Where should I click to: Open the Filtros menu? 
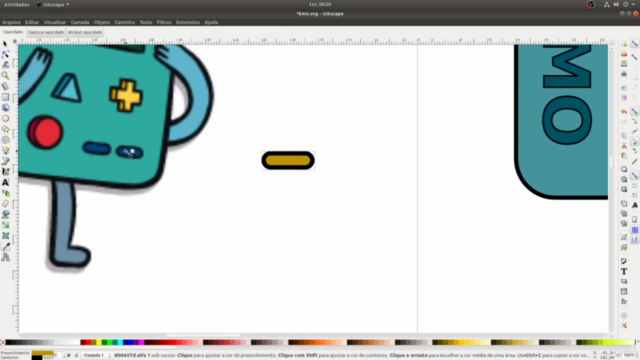[x=164, y=22]
